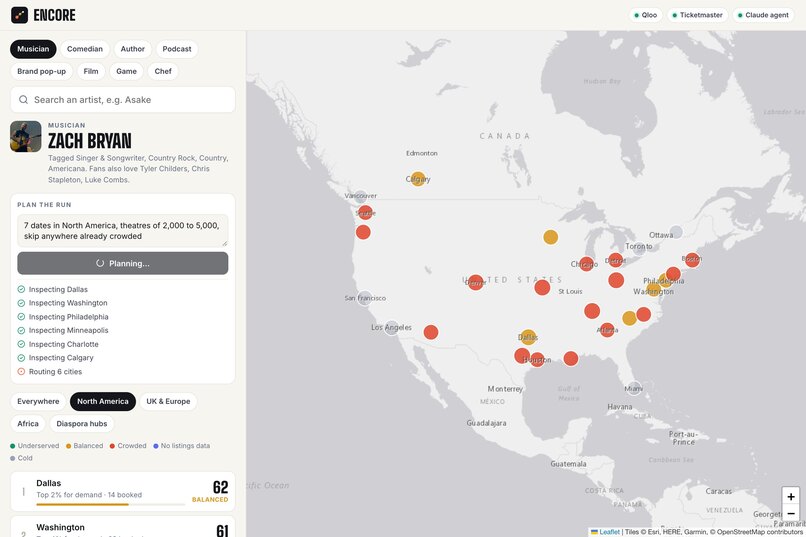Click the Encore logo icon

[20, 15]
